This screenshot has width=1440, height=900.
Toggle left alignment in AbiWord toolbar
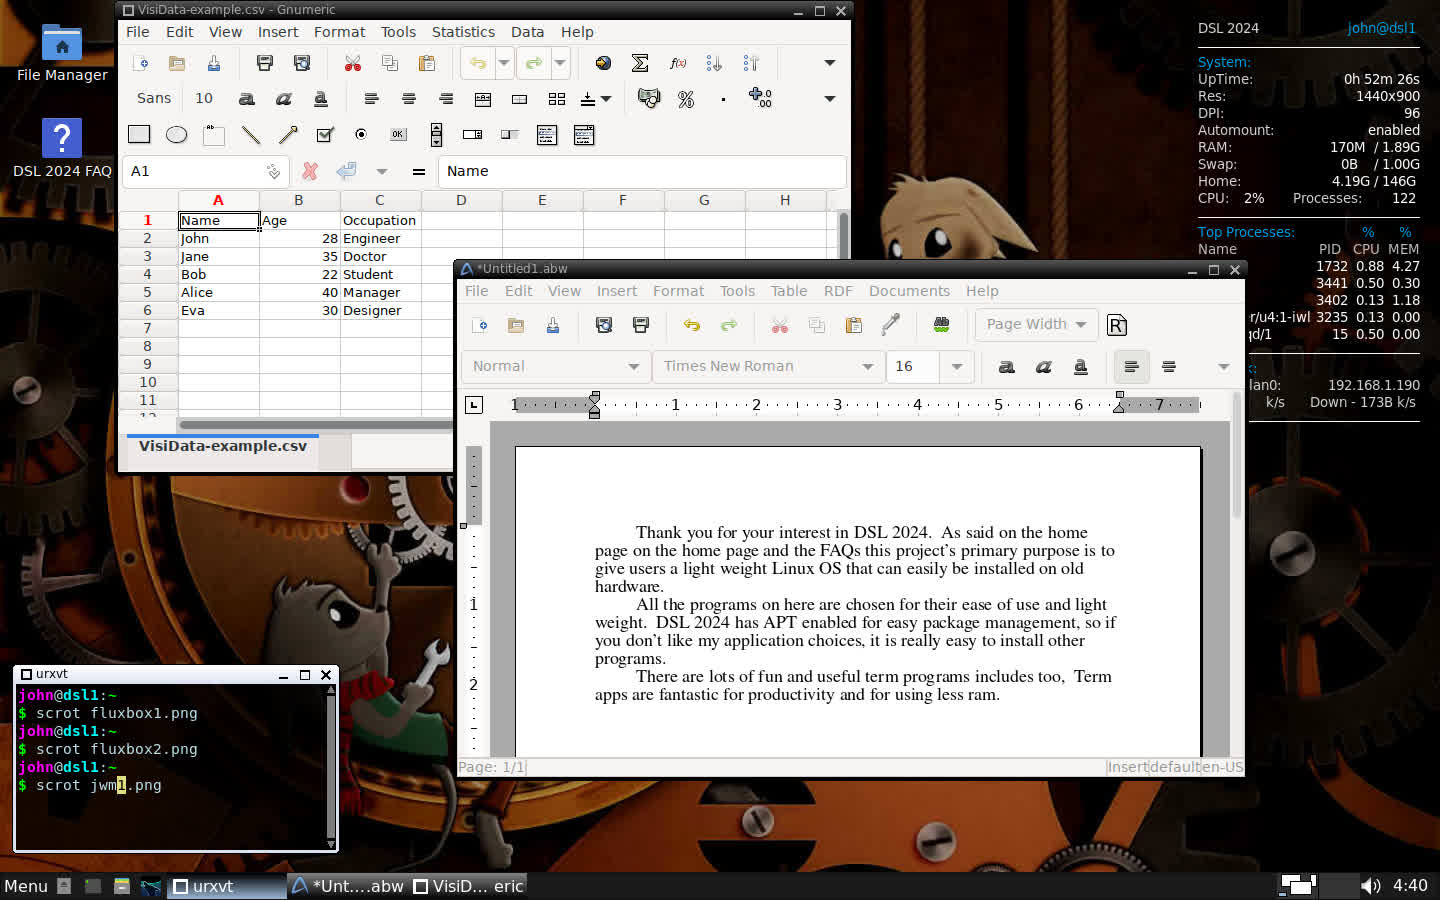pos(1131,367)
